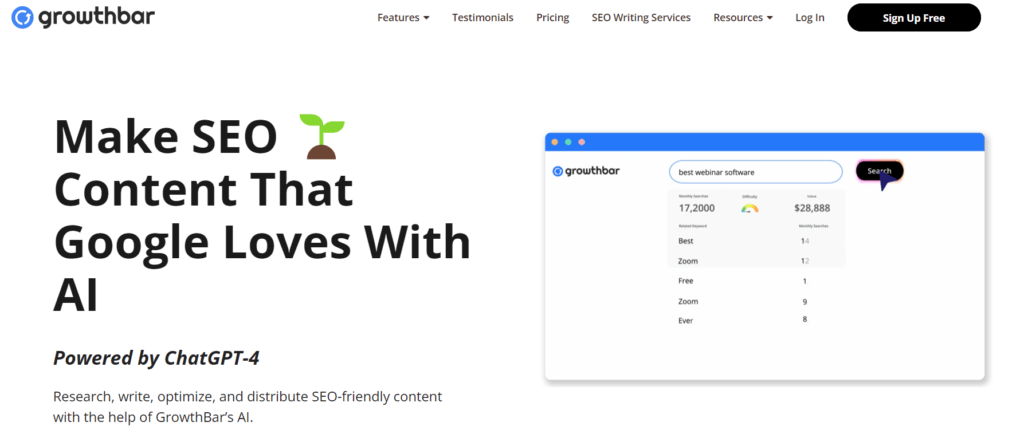1024x438 pixels.
Task: Click the Log In link
Action: pyautogui.click(x=810, y=18)
